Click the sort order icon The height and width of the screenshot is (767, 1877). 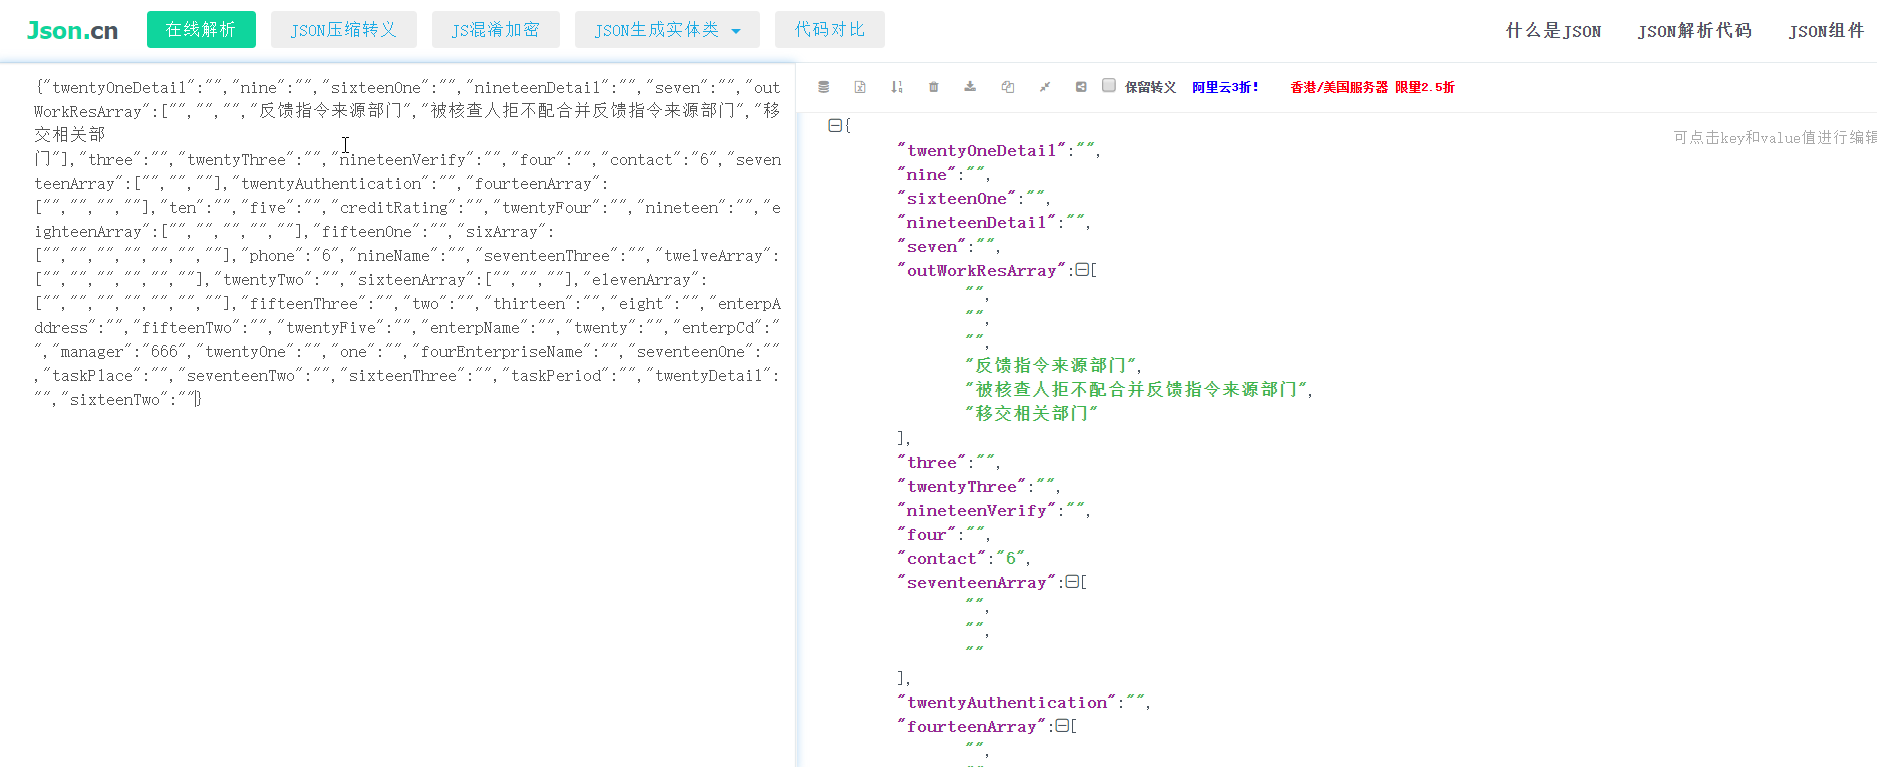pyautogui.click(x=897, y=87)
